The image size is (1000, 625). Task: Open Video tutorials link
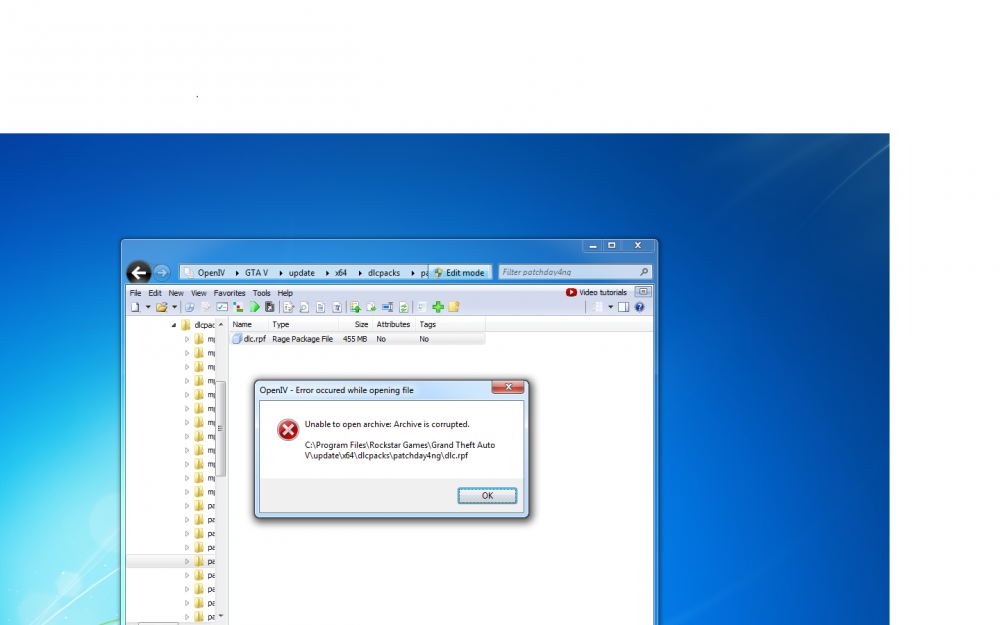point(596,292)
